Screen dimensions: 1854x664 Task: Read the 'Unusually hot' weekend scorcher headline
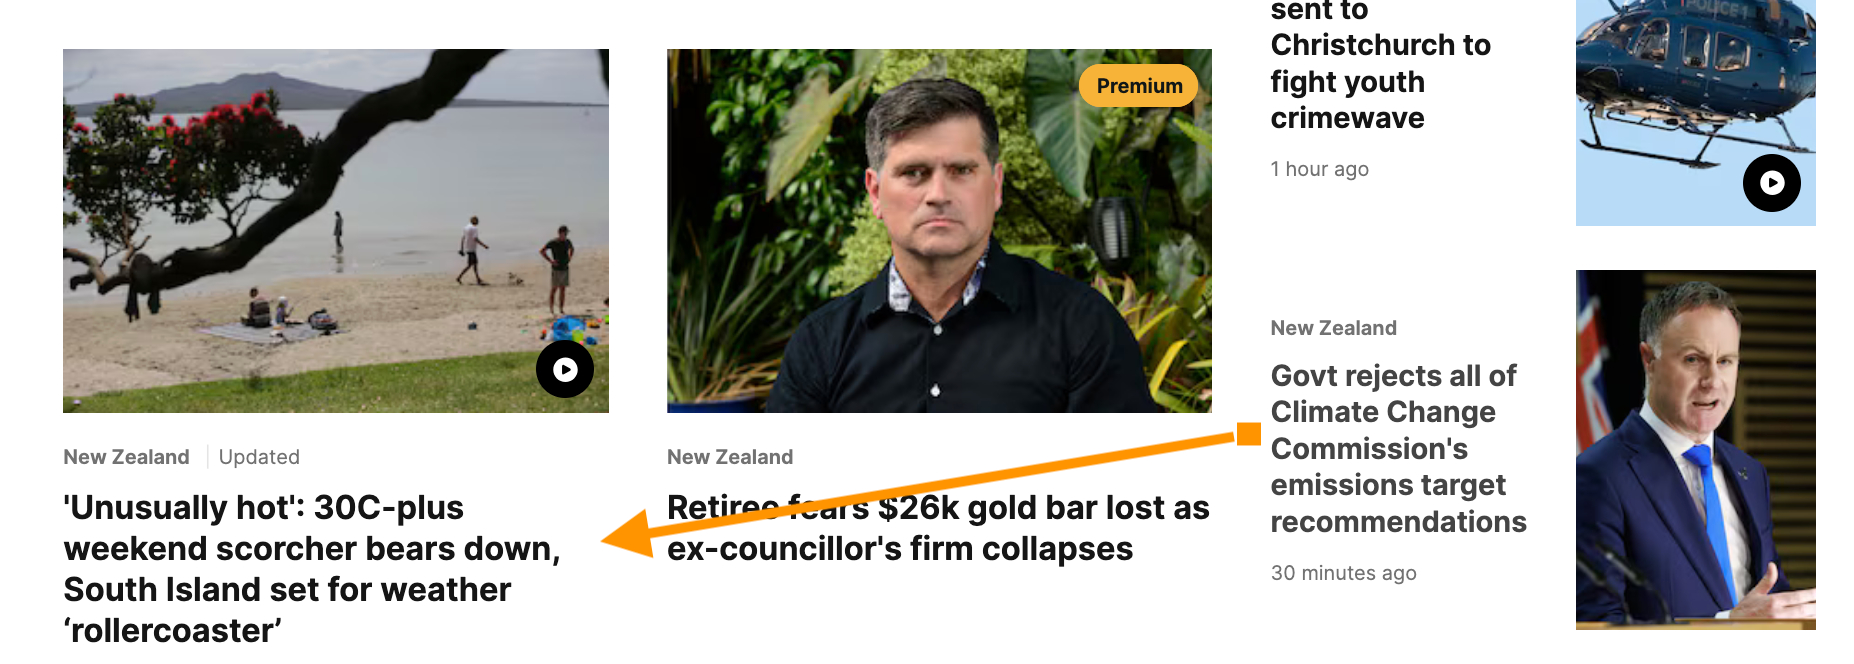[311, 568]
